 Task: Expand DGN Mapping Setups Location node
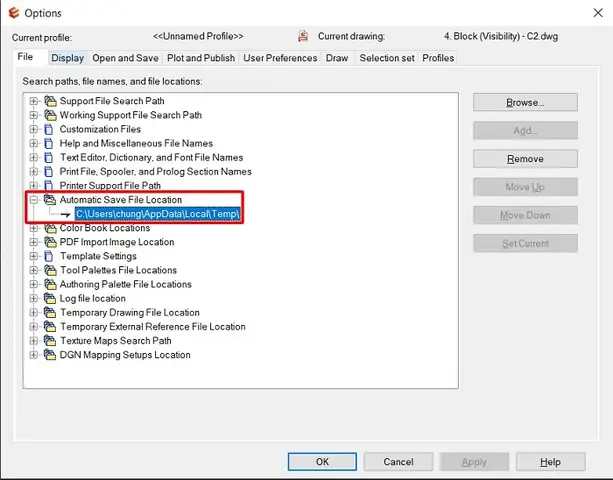(x=34, y=355)
